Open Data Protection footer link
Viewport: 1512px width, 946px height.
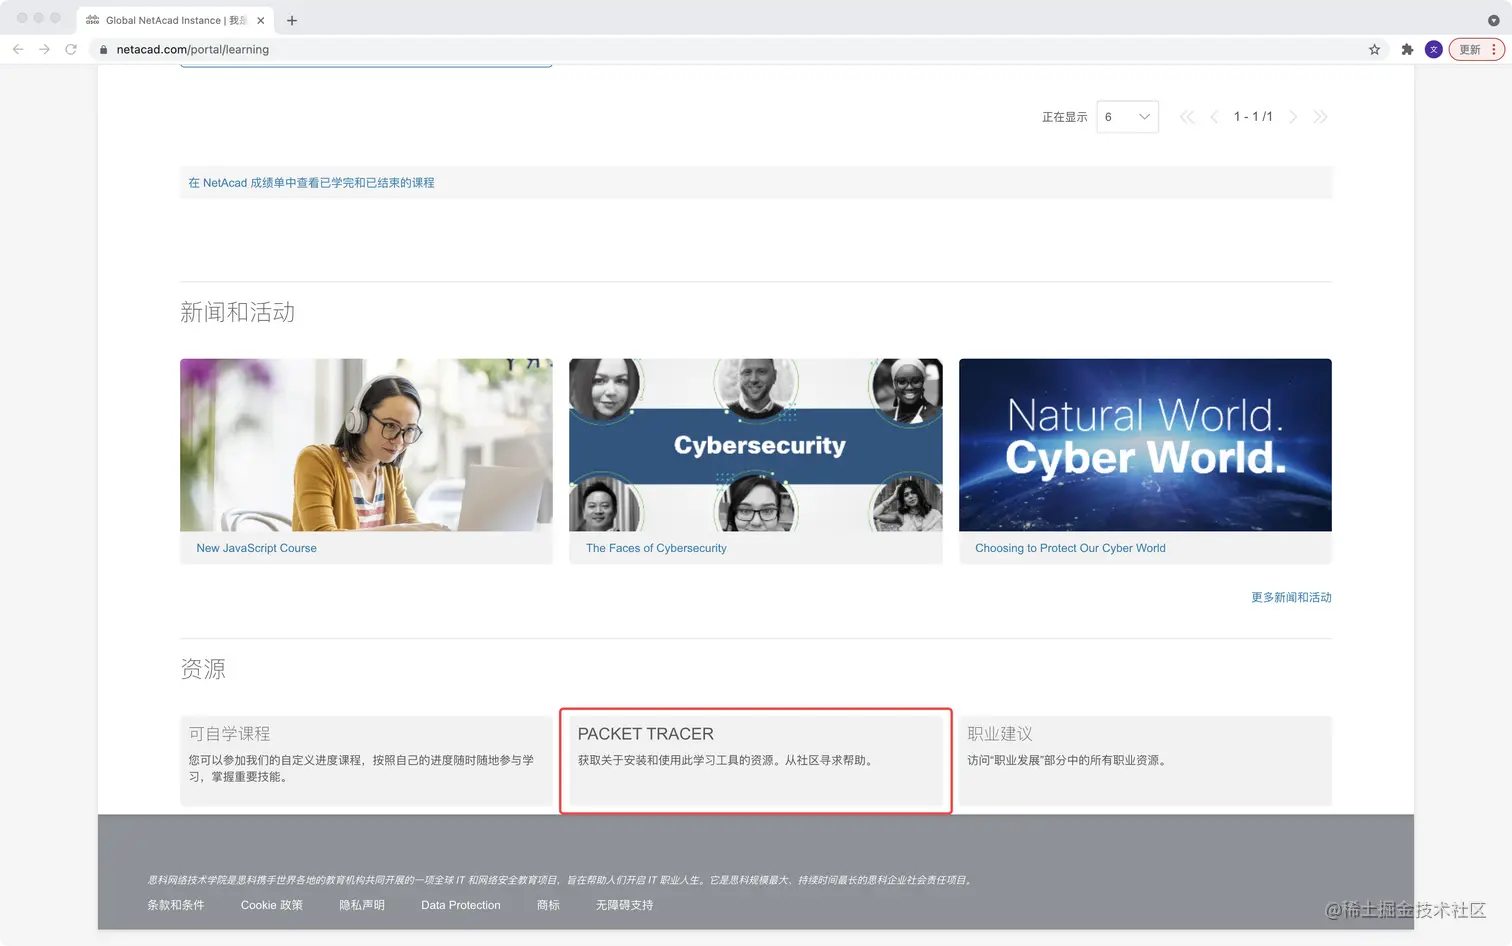click(460, 905)
